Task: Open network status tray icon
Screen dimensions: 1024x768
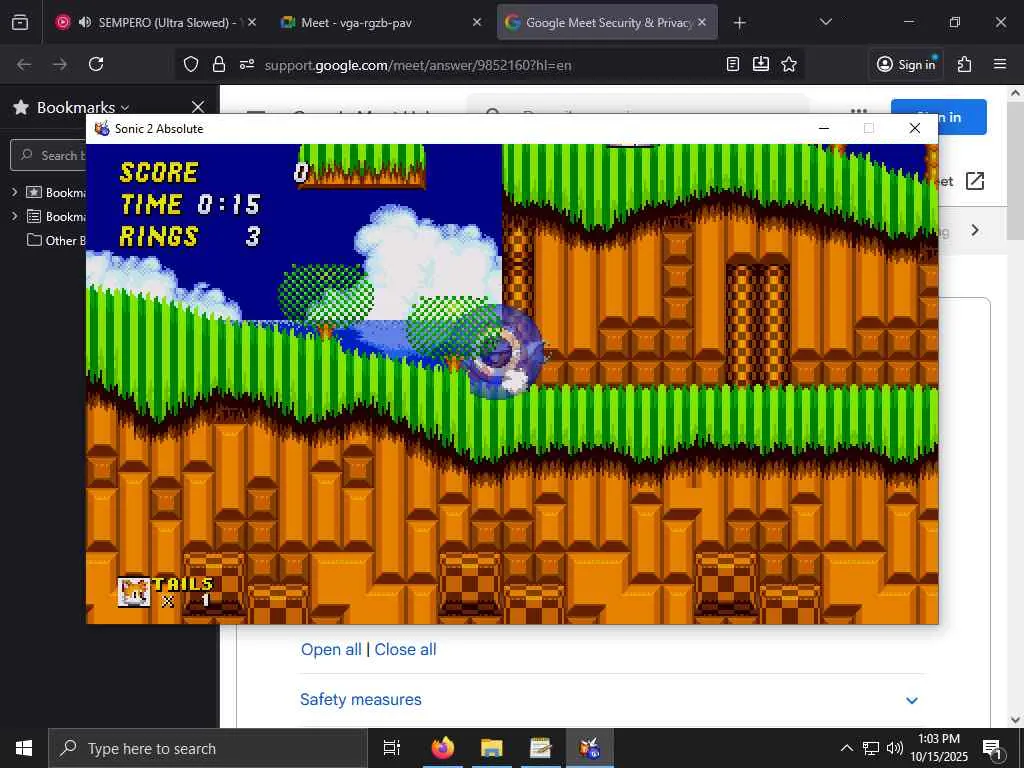Action: (871, 748)
